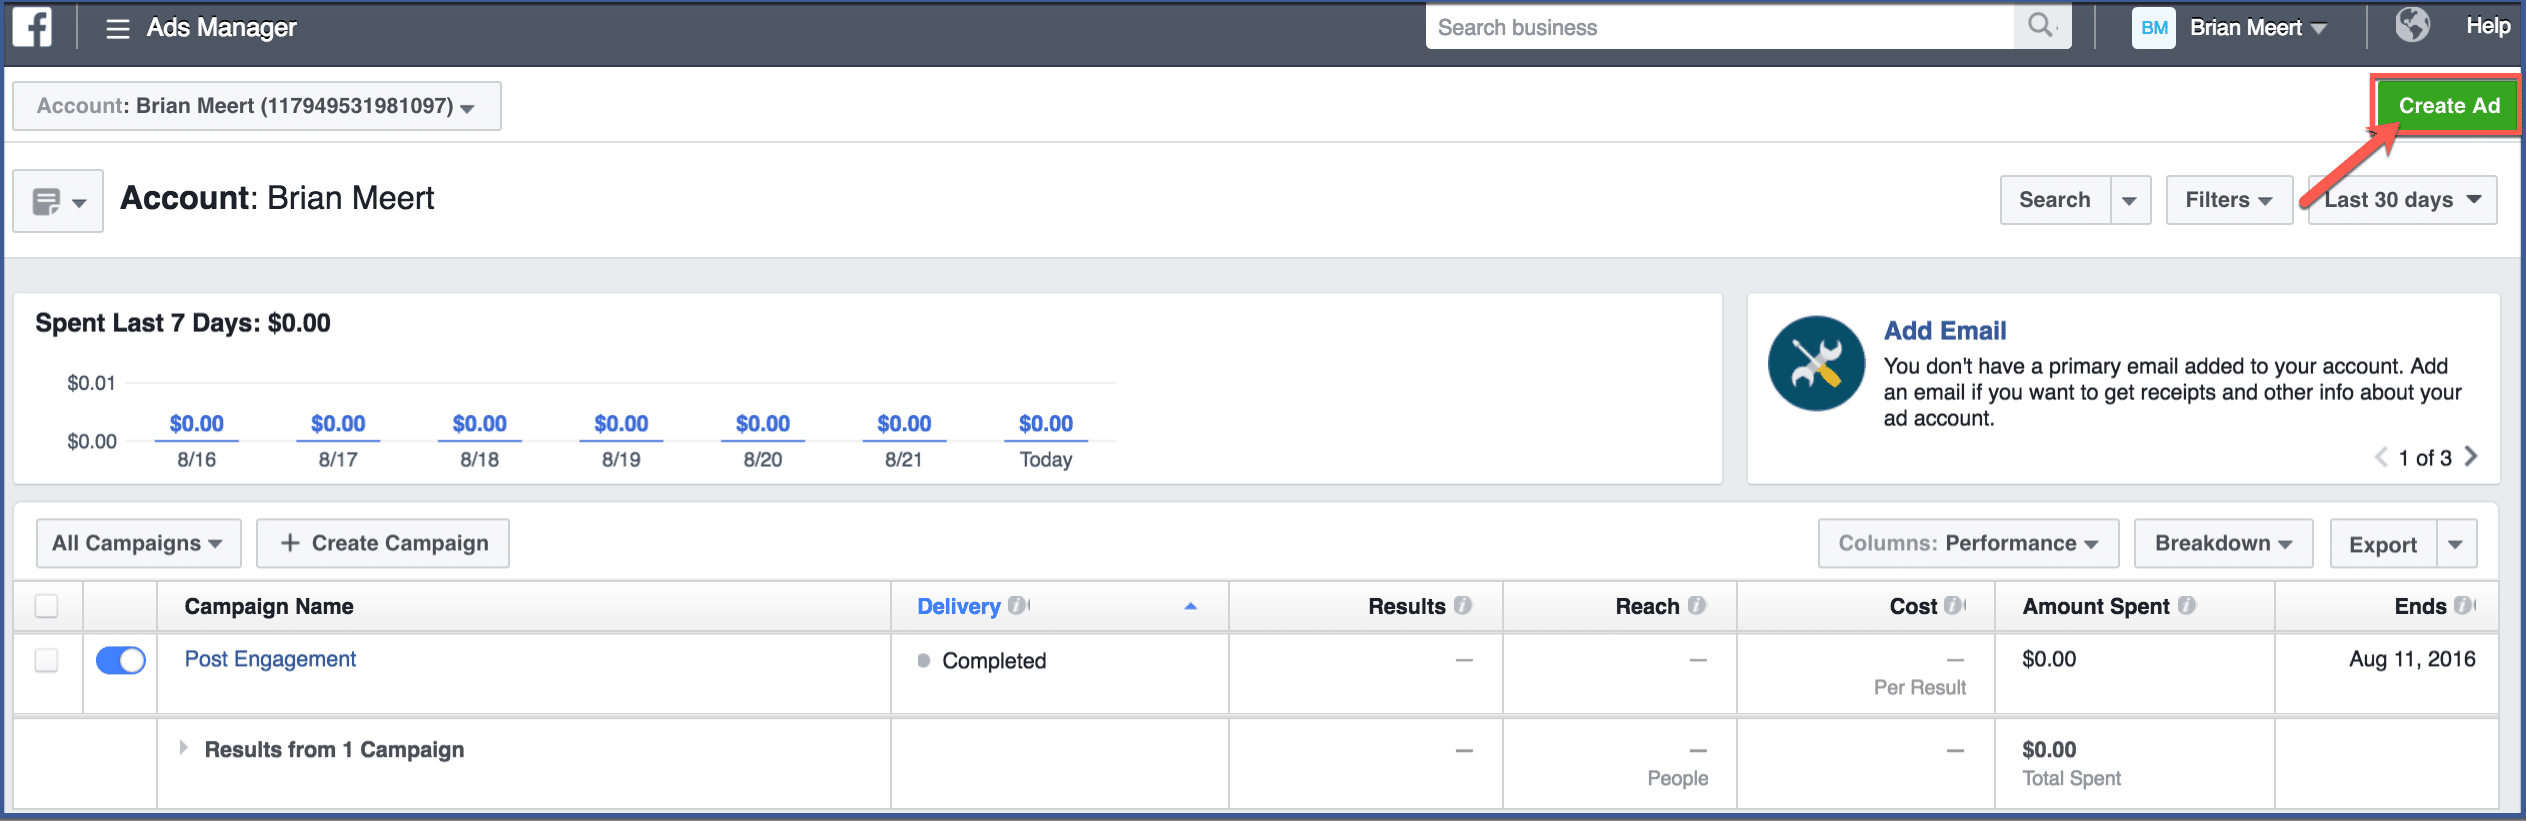The width and height of the screenshot is (2526, 821).
Task: Go to next tip with right arrow
Action: 2471,457
